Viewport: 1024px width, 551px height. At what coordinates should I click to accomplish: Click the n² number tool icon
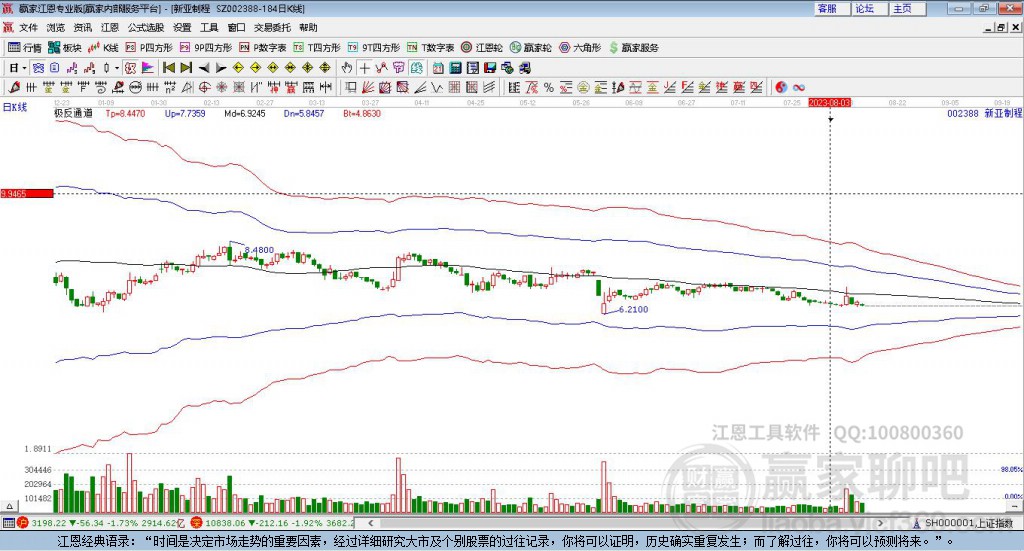pyautogui.click(x=170, y=87)
